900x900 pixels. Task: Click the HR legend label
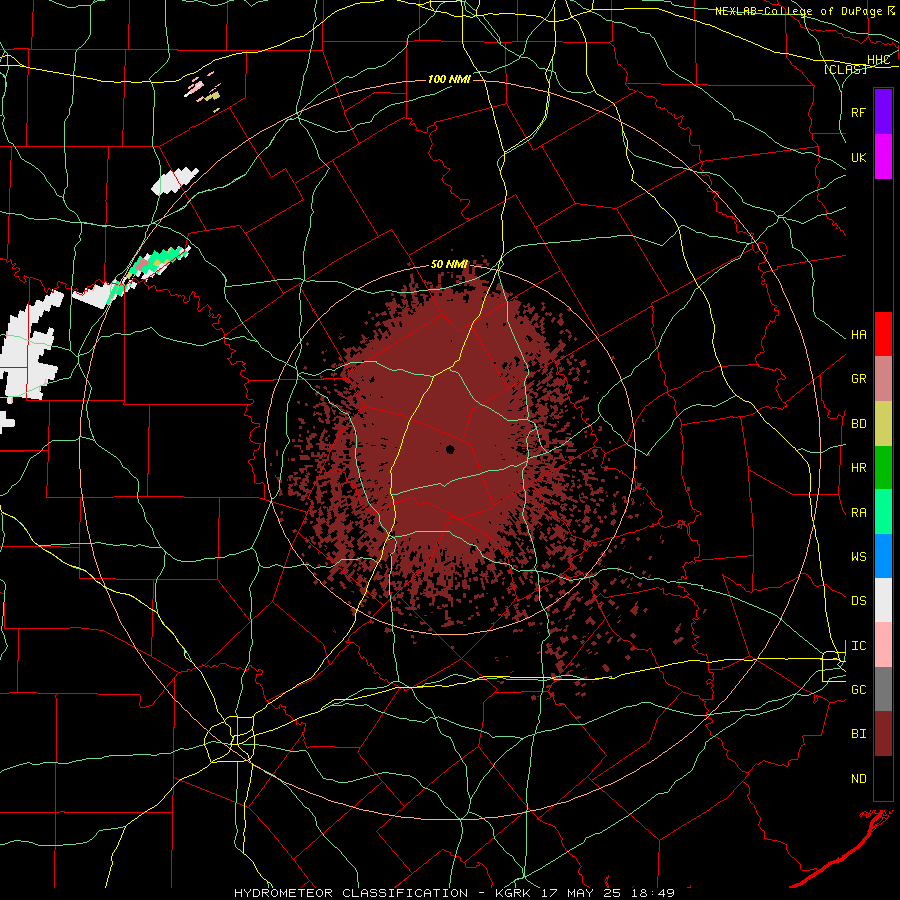[x=859, y=468]
